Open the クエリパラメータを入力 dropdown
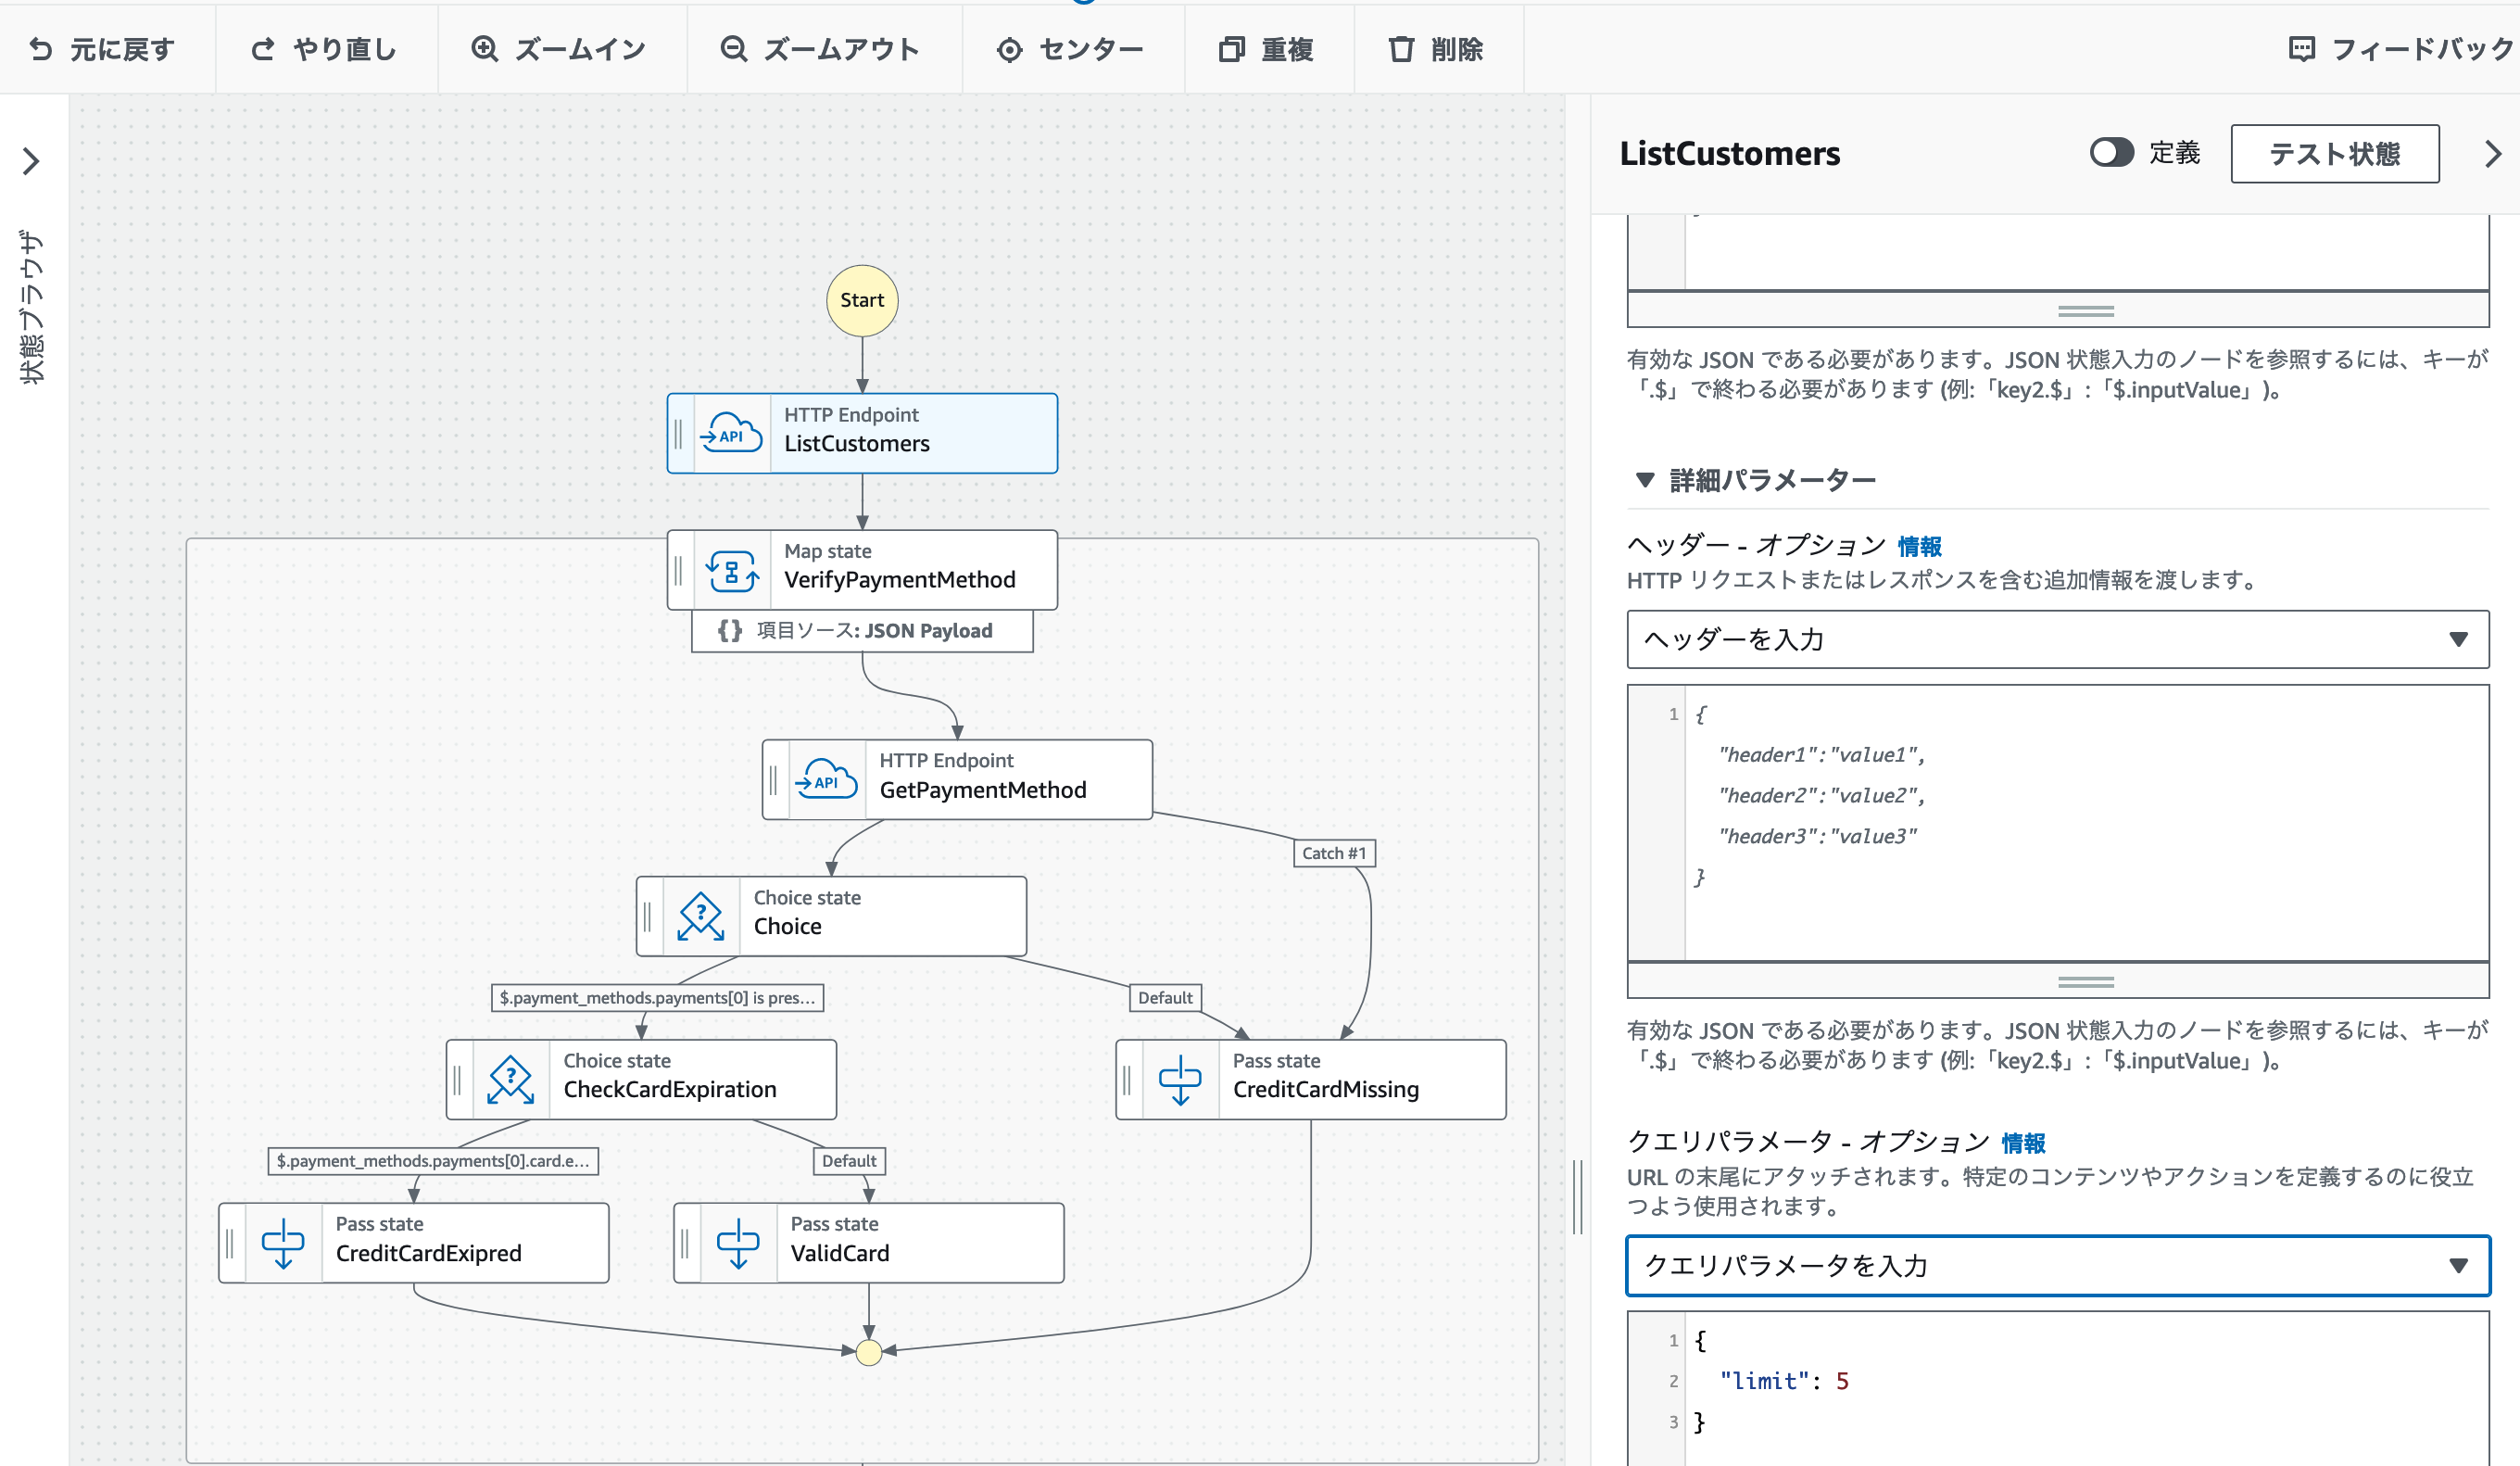Image resolution: width=2520 pixels, height=1466 pixels. (x=2057, y=1266)
